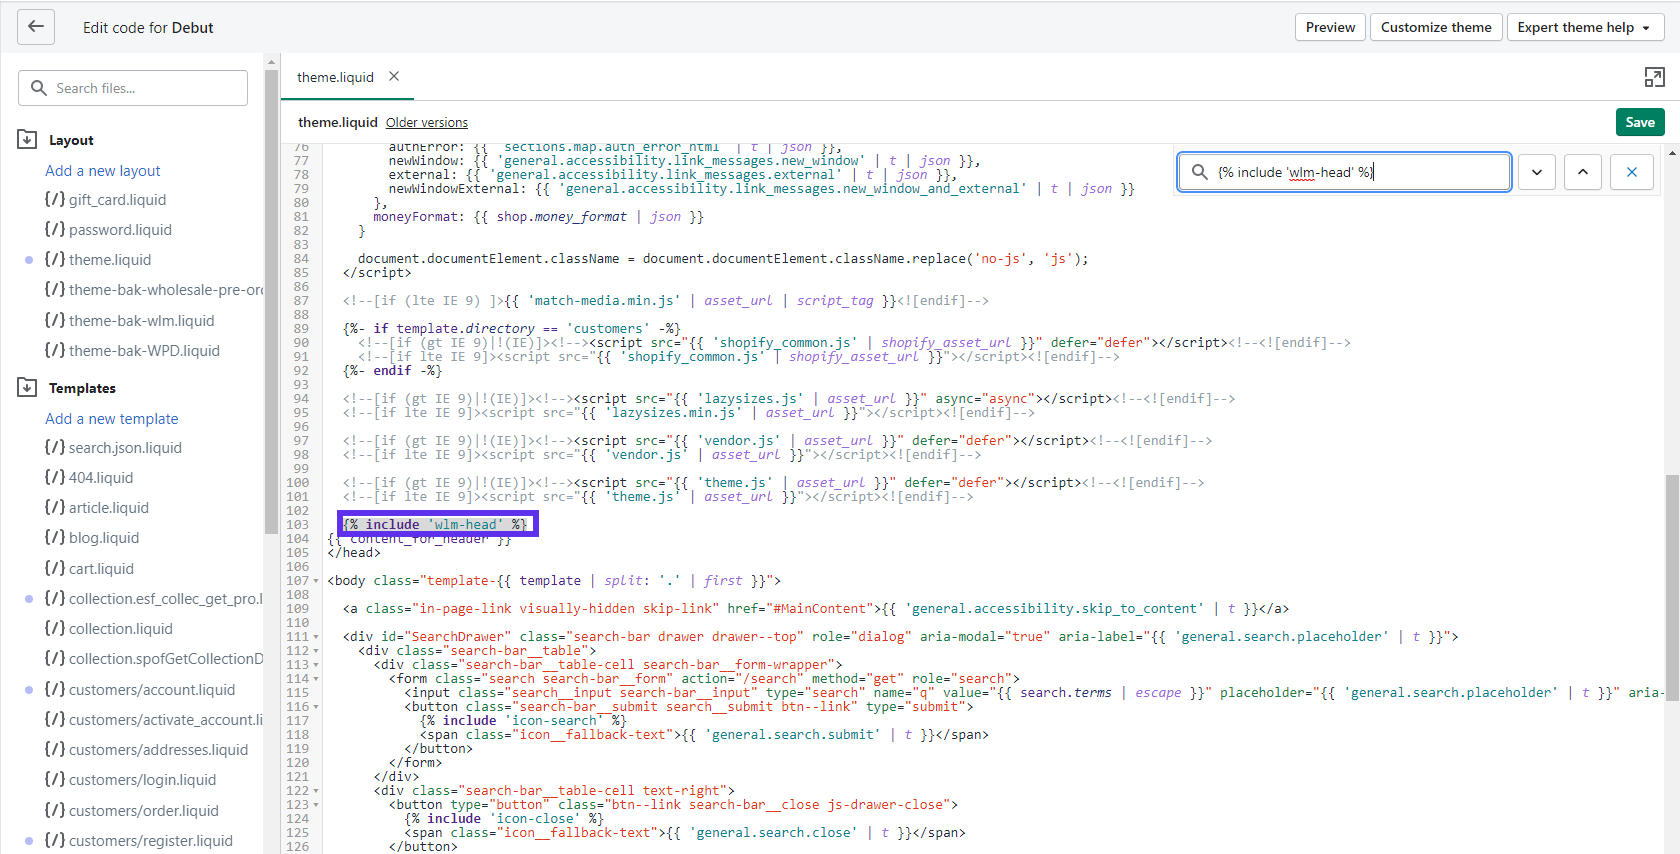
Task: Open theme-bak-wlm.liquid file
Action: coord(129,321)
